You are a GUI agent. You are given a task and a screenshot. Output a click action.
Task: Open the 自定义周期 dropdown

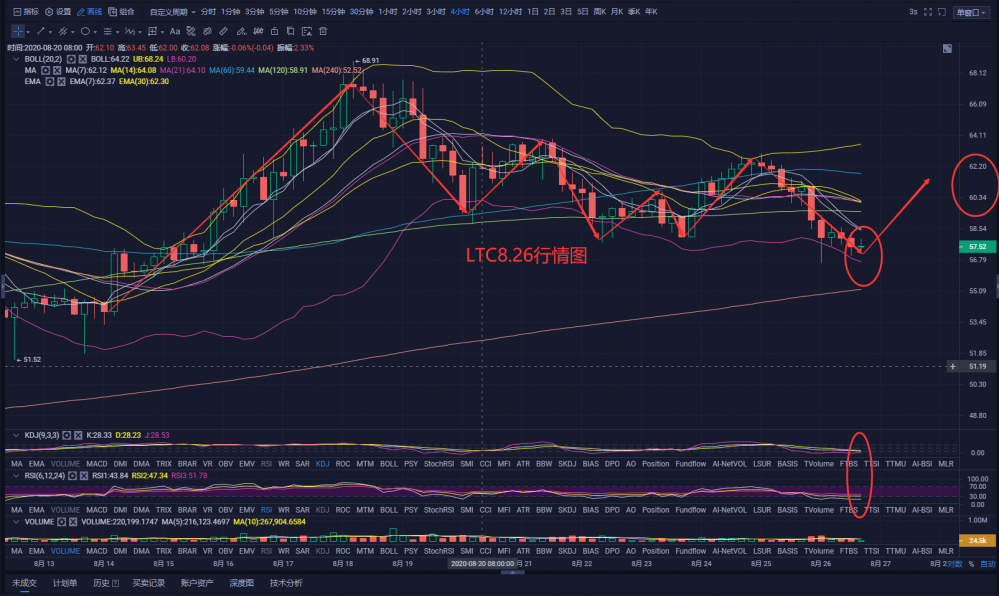172,12
